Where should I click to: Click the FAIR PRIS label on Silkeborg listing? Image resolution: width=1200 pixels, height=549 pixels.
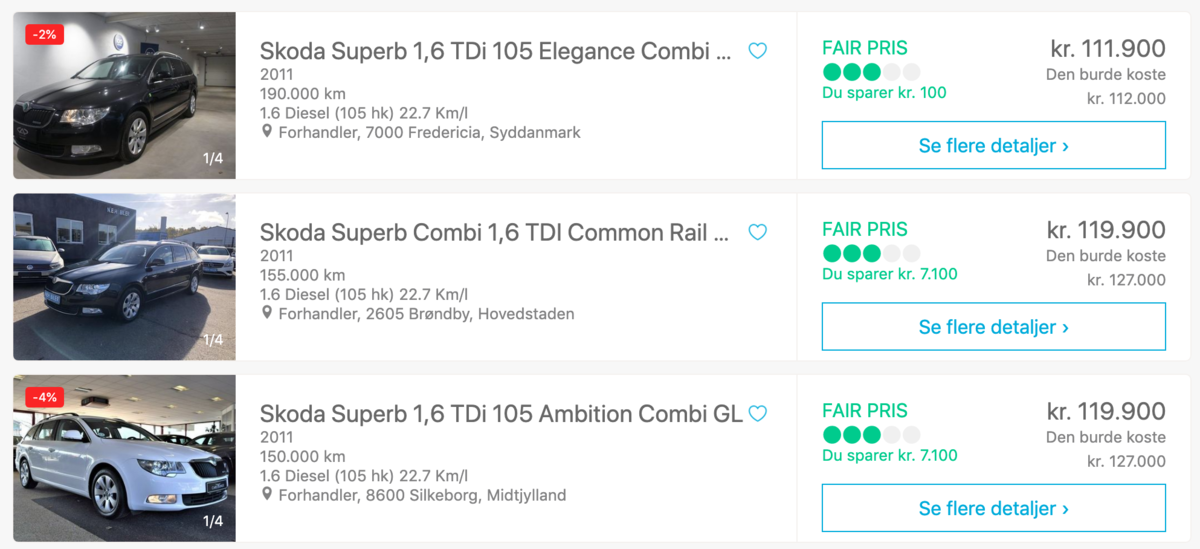tap(864, 410)
